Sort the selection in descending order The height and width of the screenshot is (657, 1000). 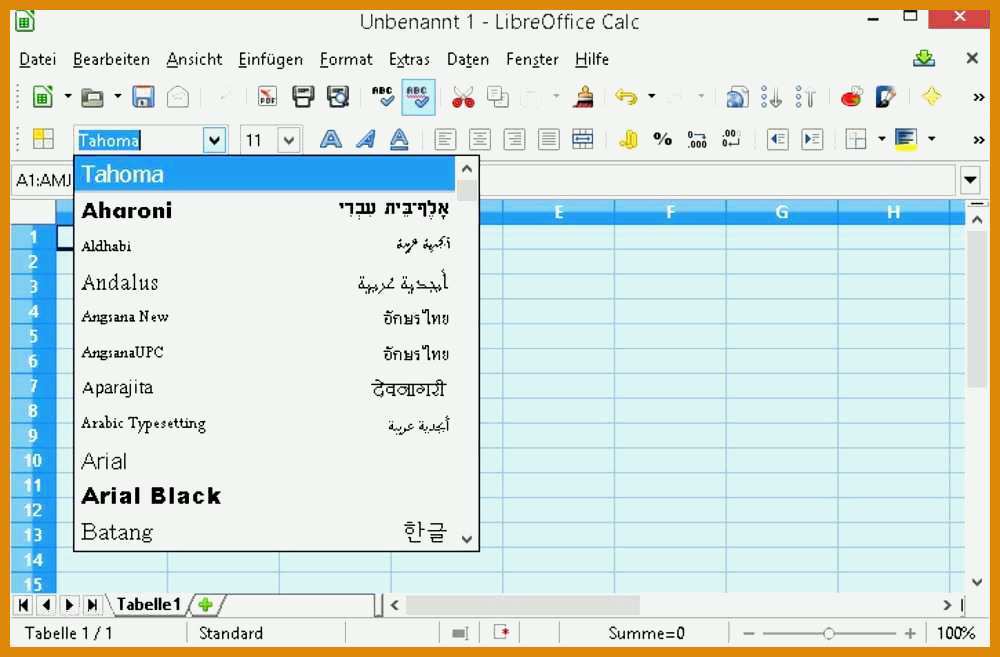coord(806,97)
